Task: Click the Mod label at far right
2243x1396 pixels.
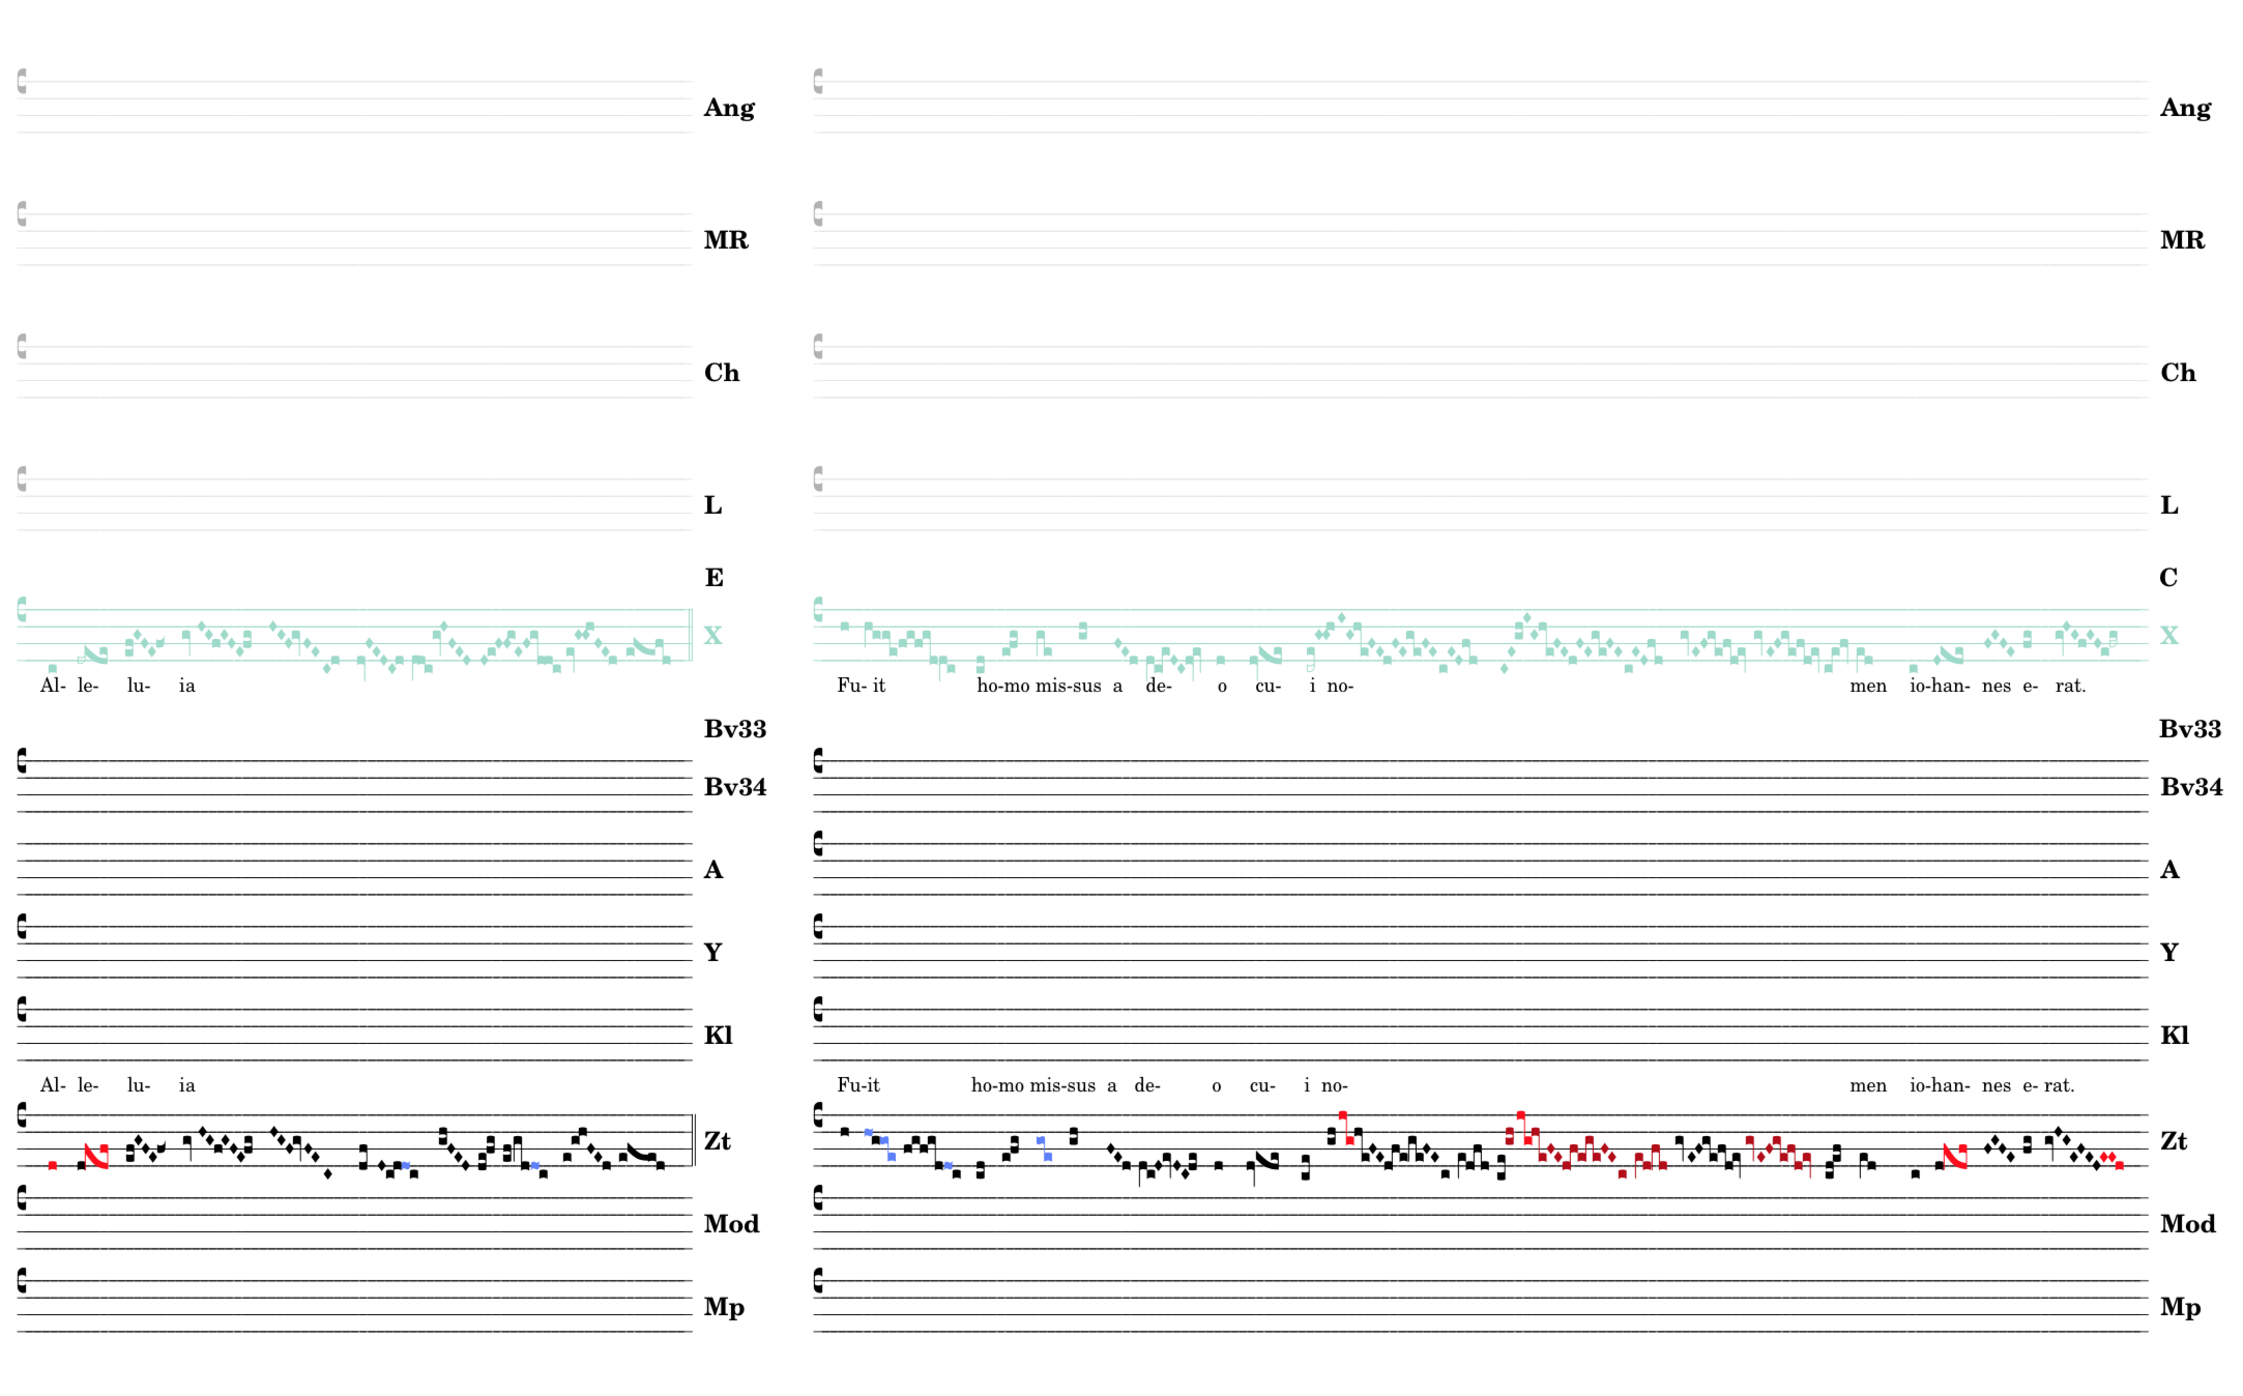Action: [2187, 1224]
